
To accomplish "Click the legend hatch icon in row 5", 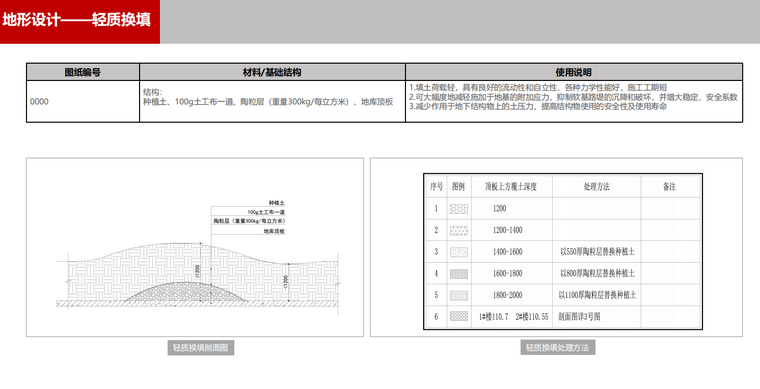I will [459, 295].
